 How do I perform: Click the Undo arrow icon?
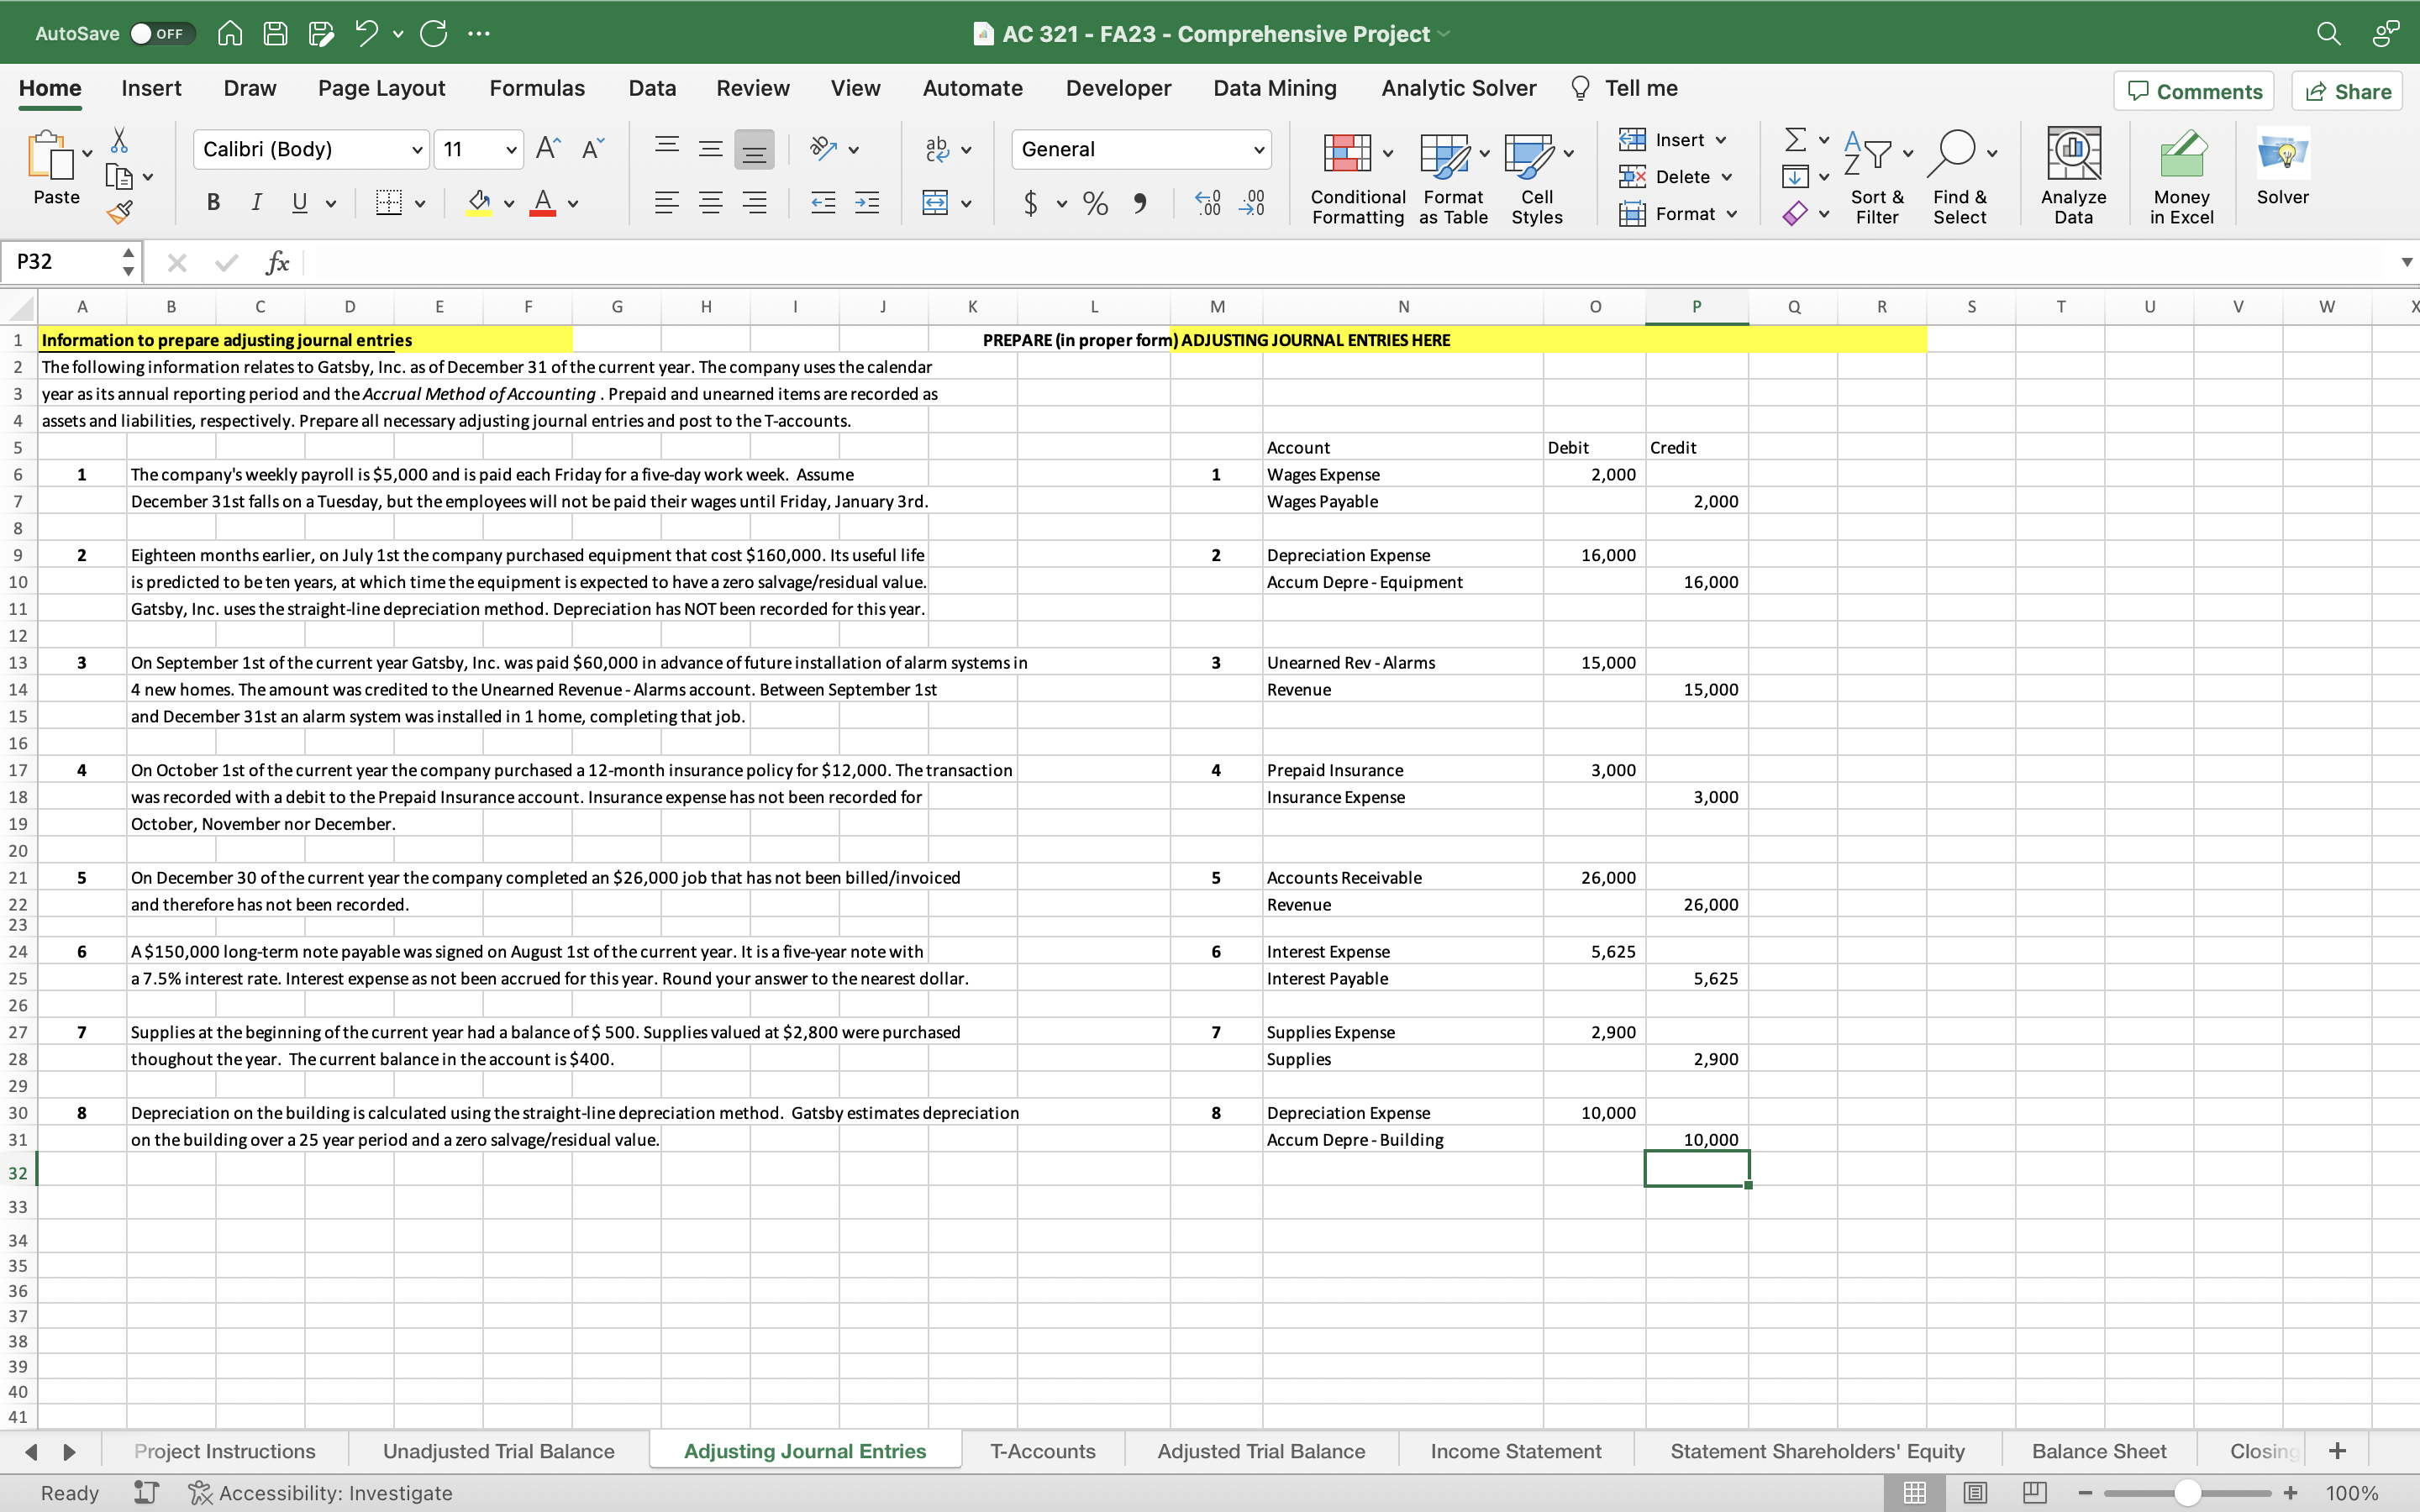pos(366,33)
